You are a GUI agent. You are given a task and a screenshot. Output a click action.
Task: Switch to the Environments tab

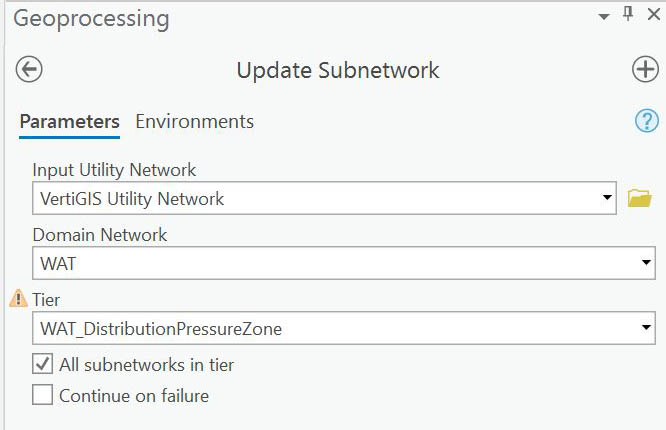pyautogui.click(x=194, y=122)
